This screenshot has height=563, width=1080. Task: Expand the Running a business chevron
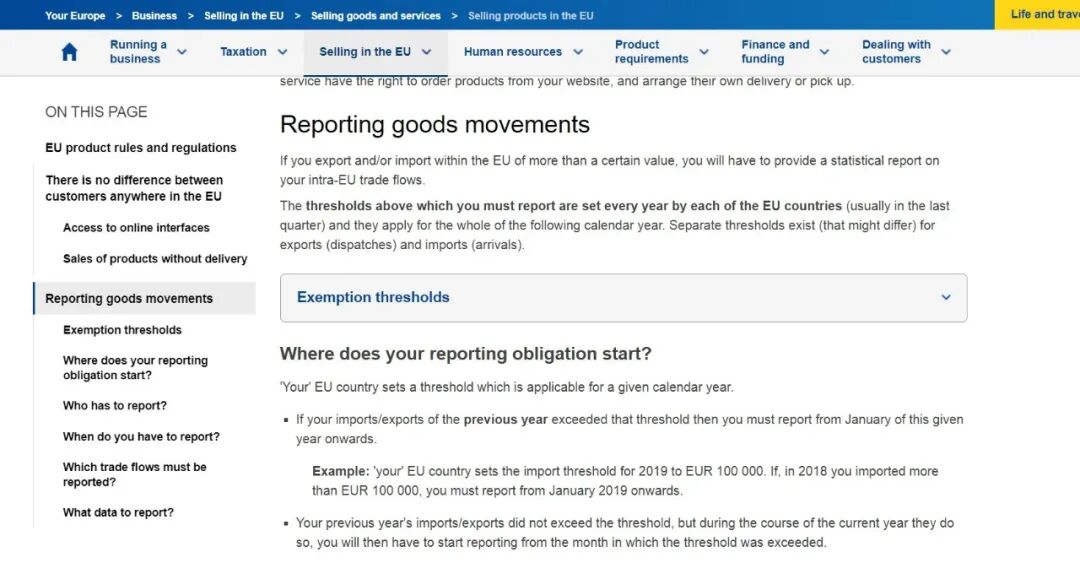(x=182, y=52)
